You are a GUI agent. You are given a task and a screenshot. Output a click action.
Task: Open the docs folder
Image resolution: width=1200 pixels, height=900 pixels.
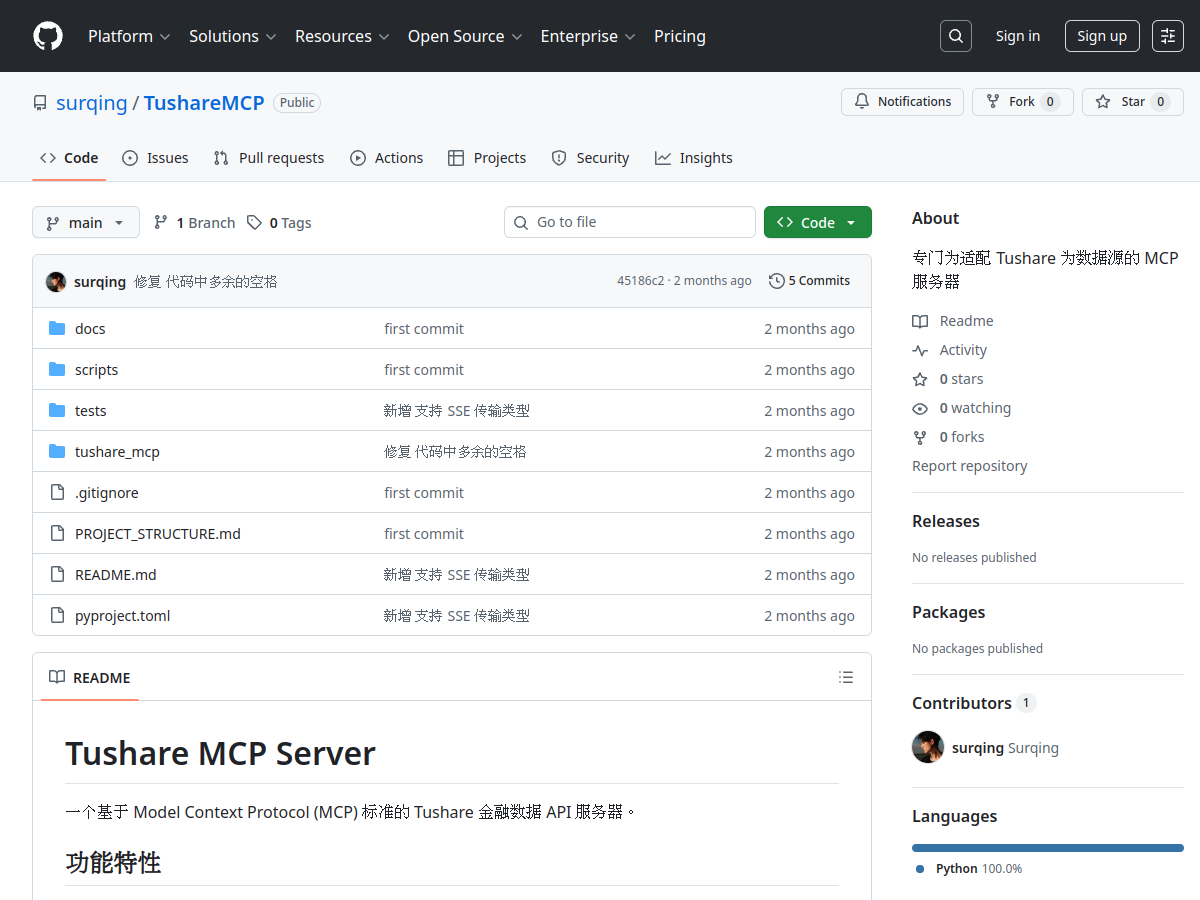coord(90,329)
